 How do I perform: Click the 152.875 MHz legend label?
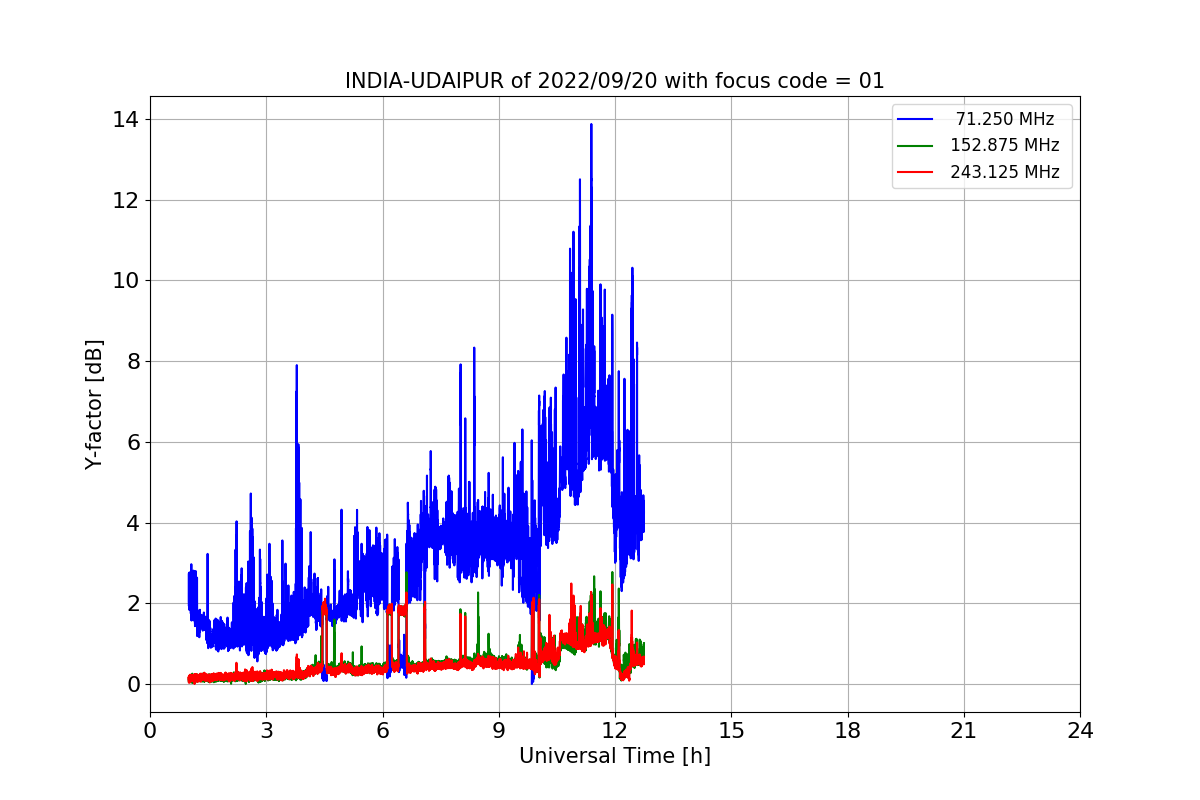1005,145
